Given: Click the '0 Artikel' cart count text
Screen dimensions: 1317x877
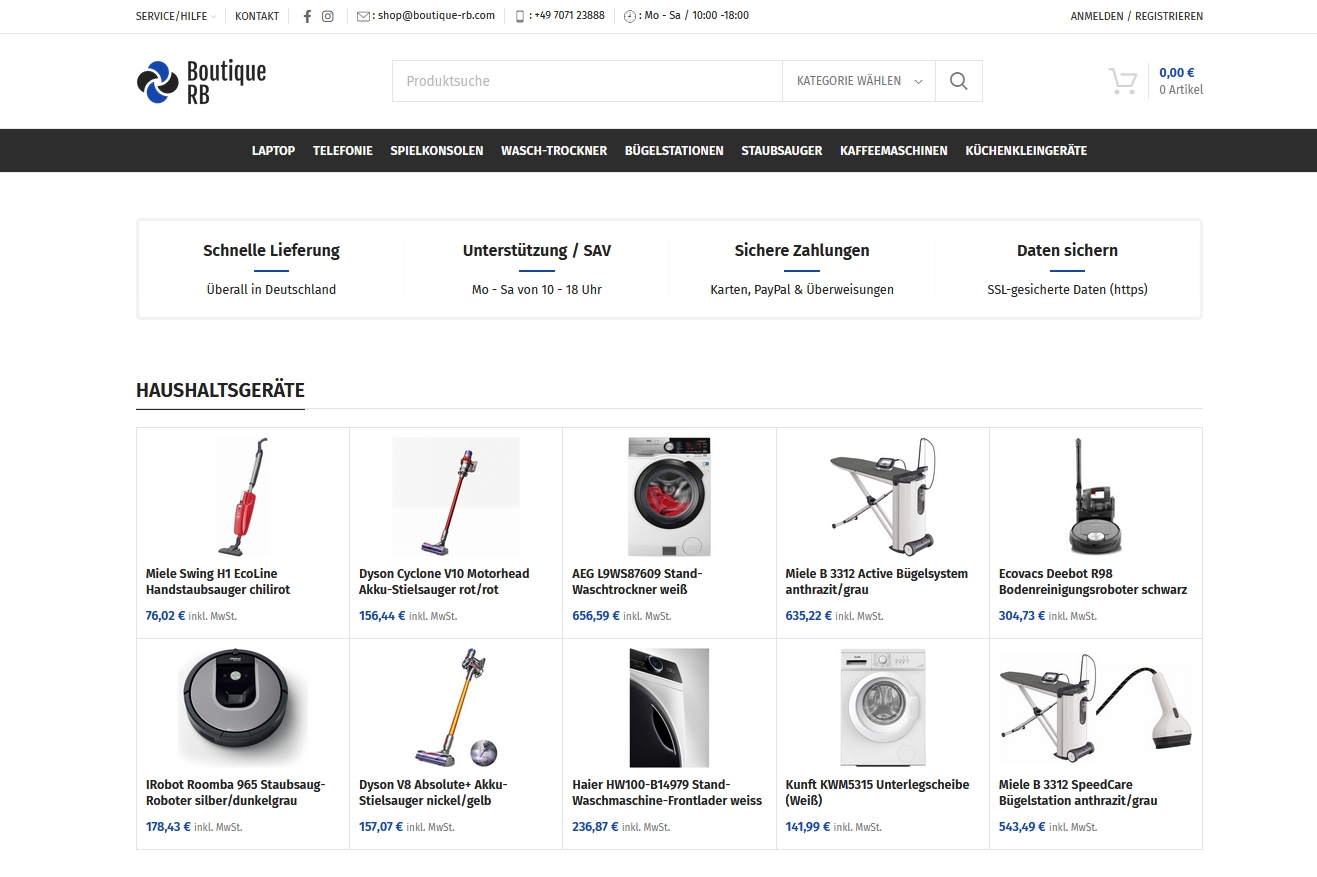Looking at the screenshot, I should 1181,90.
